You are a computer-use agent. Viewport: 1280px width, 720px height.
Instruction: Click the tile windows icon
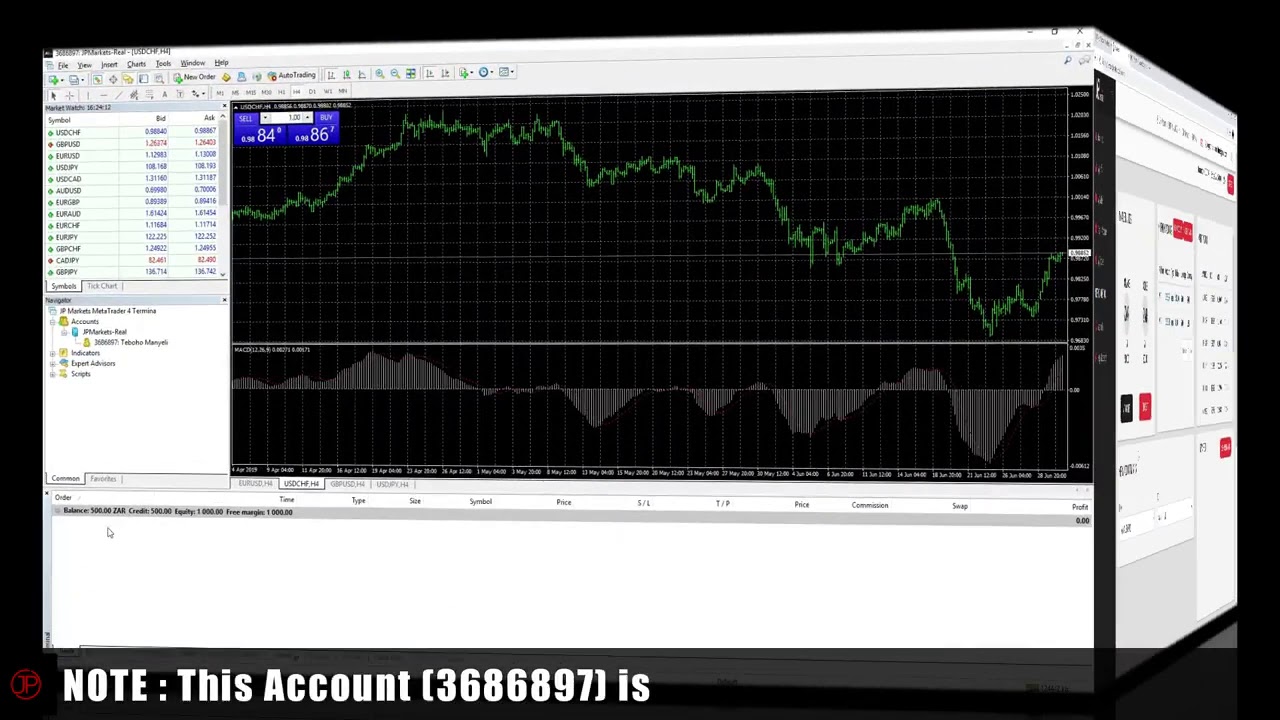coord(411,73)
